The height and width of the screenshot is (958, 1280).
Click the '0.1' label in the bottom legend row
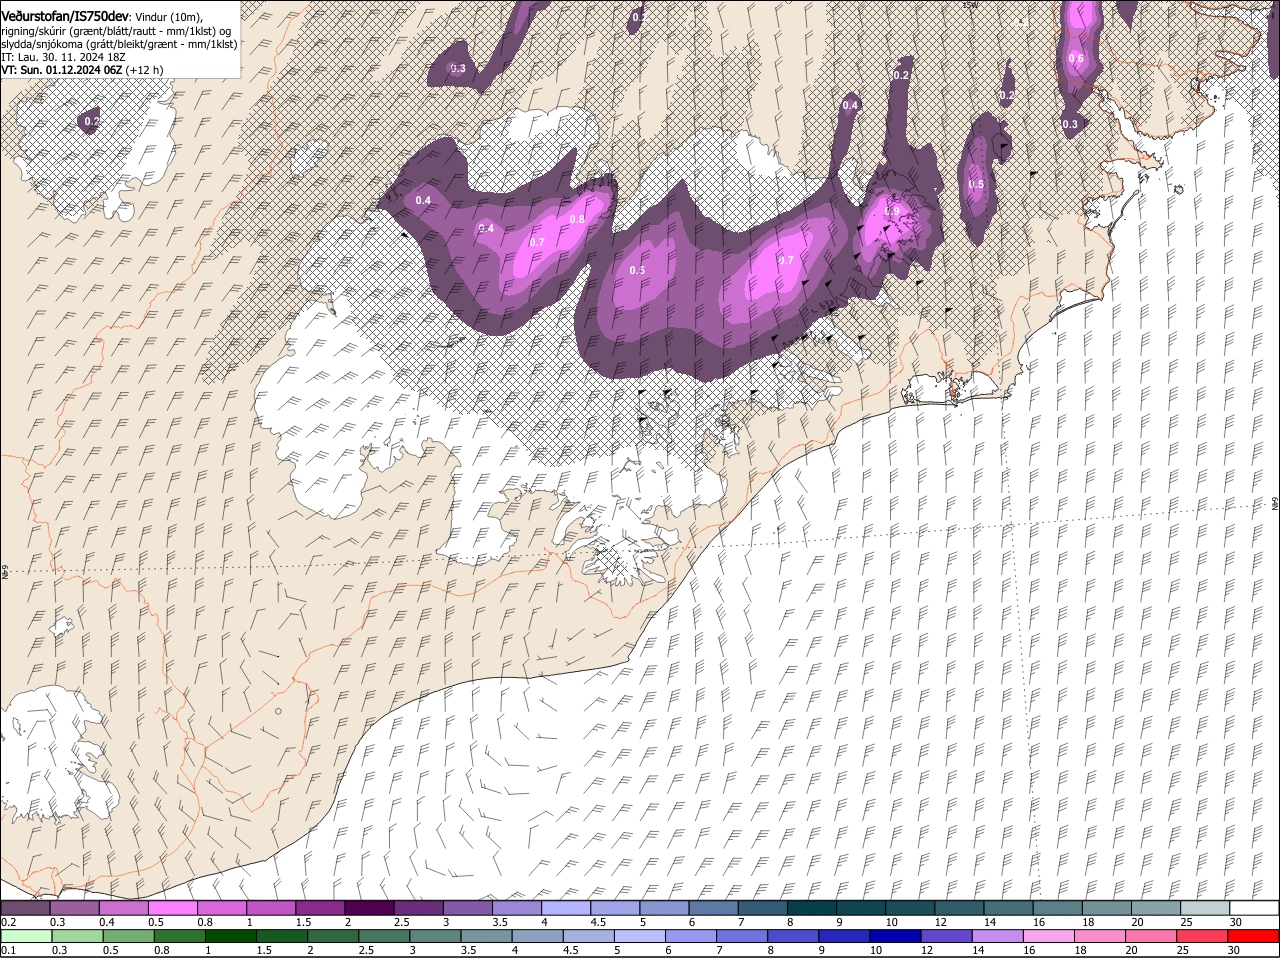click(8, 950)
